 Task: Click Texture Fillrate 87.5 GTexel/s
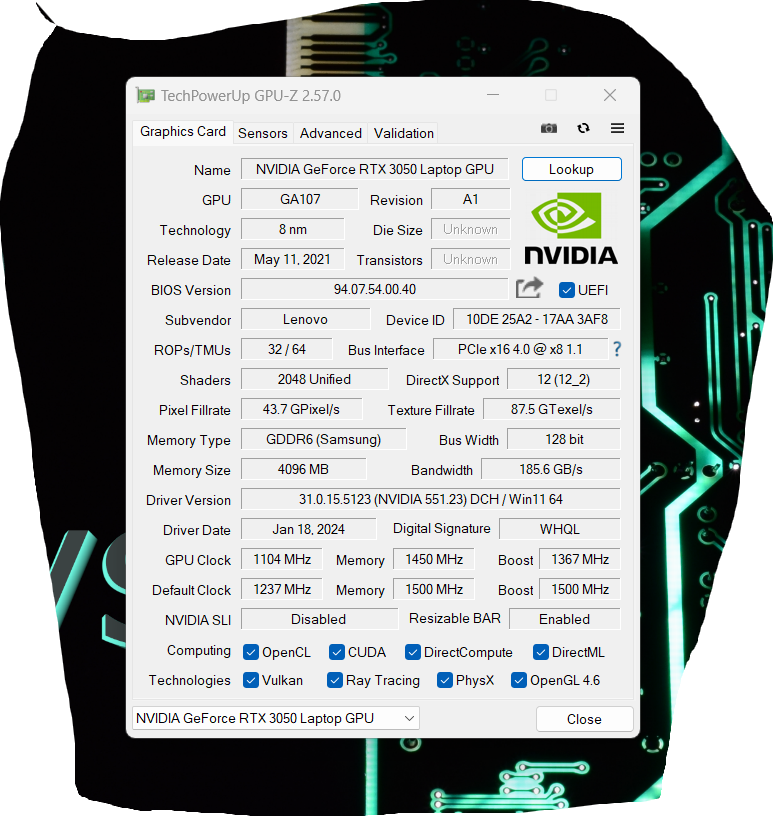click(x=552, y=409)
